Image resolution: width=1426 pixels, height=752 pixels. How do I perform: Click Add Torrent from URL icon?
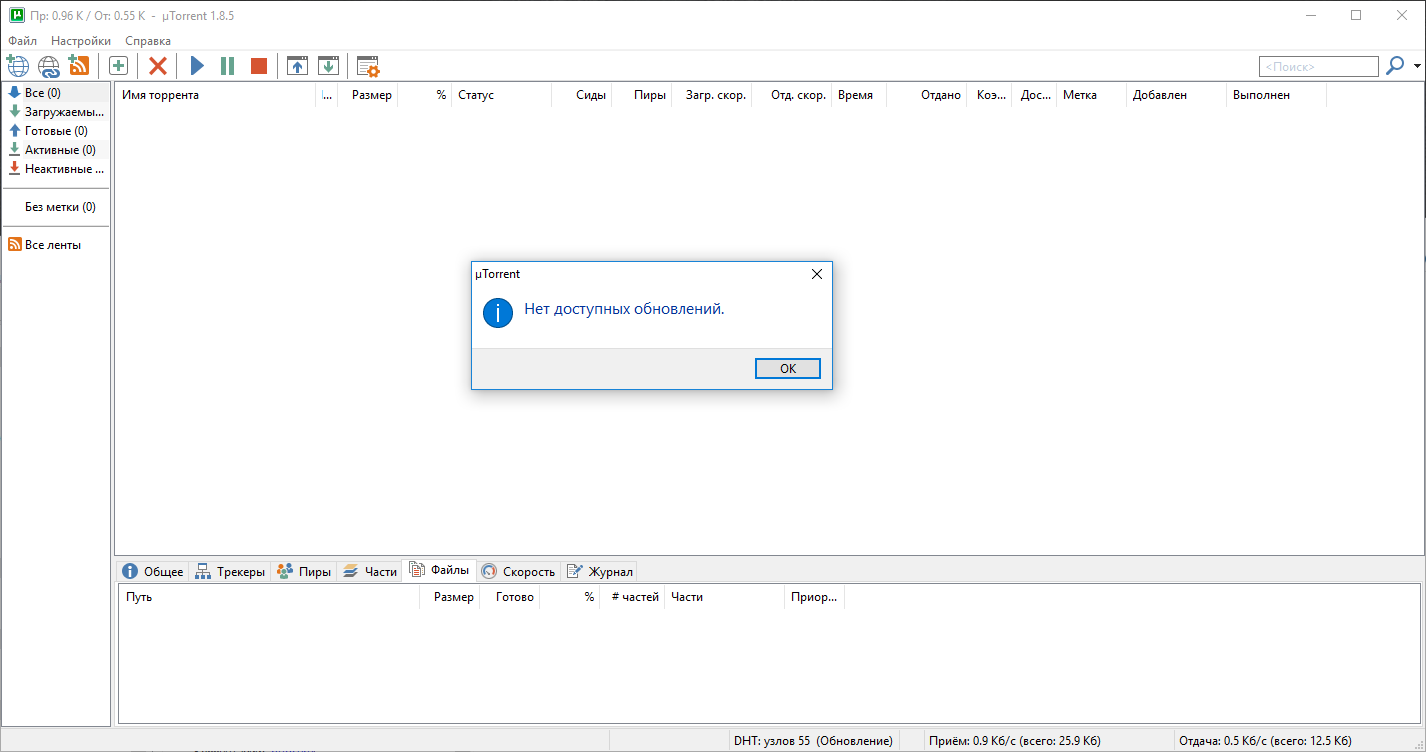pyautogui.click(x=49, y=66)
